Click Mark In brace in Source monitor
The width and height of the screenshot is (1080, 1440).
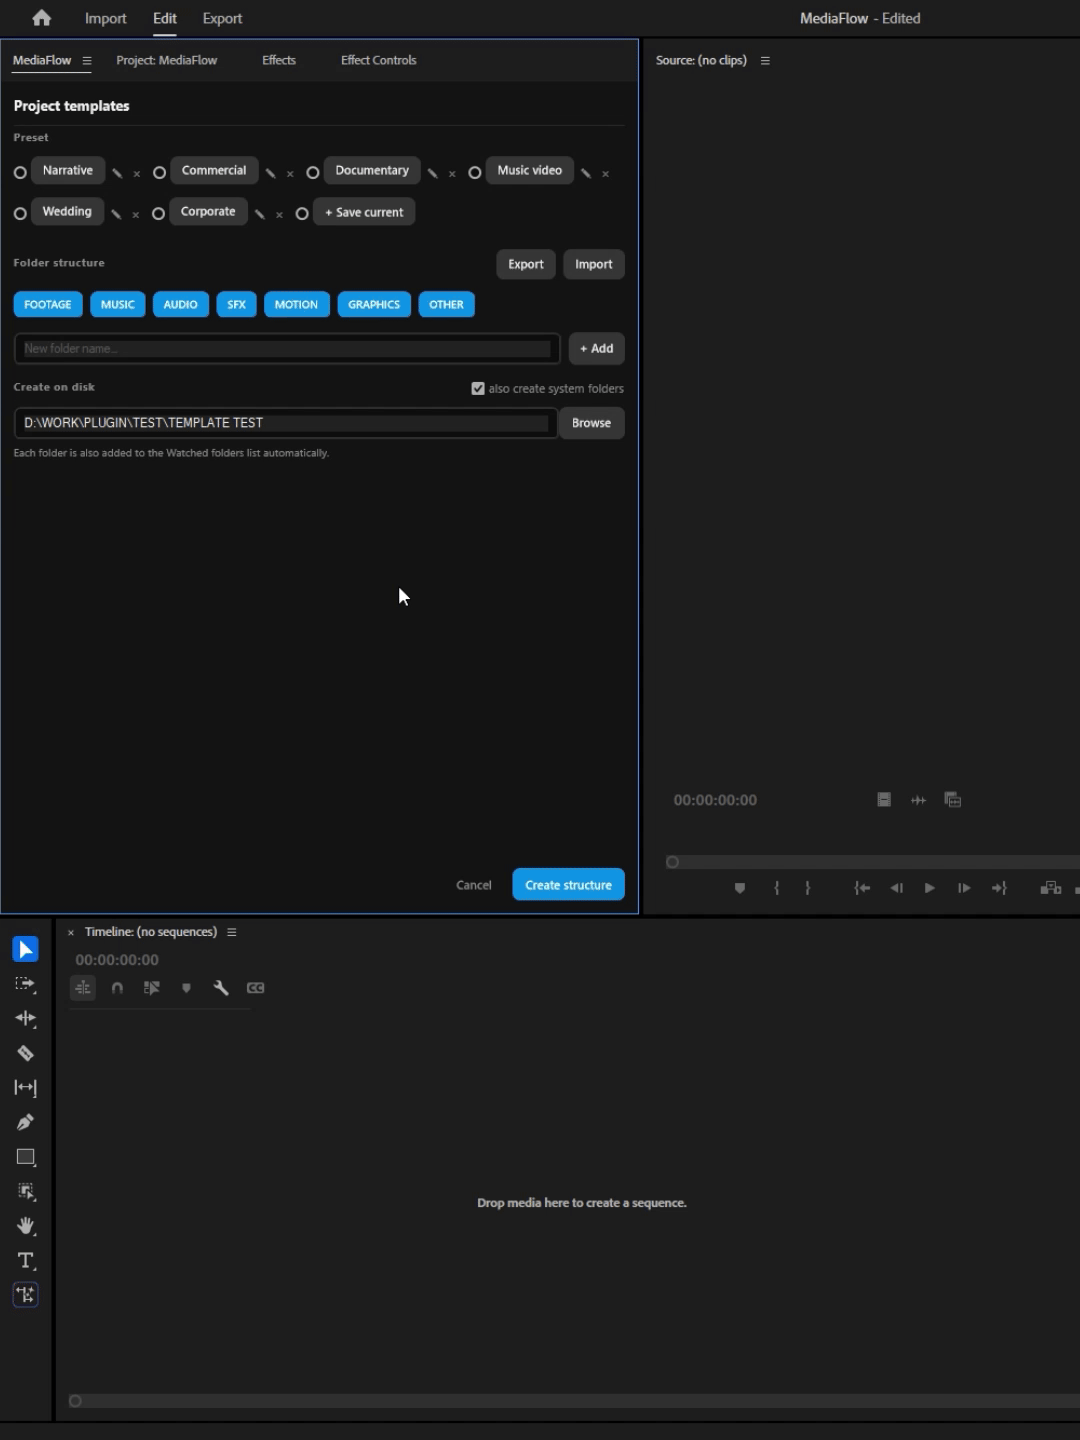[x=776, y=888]
